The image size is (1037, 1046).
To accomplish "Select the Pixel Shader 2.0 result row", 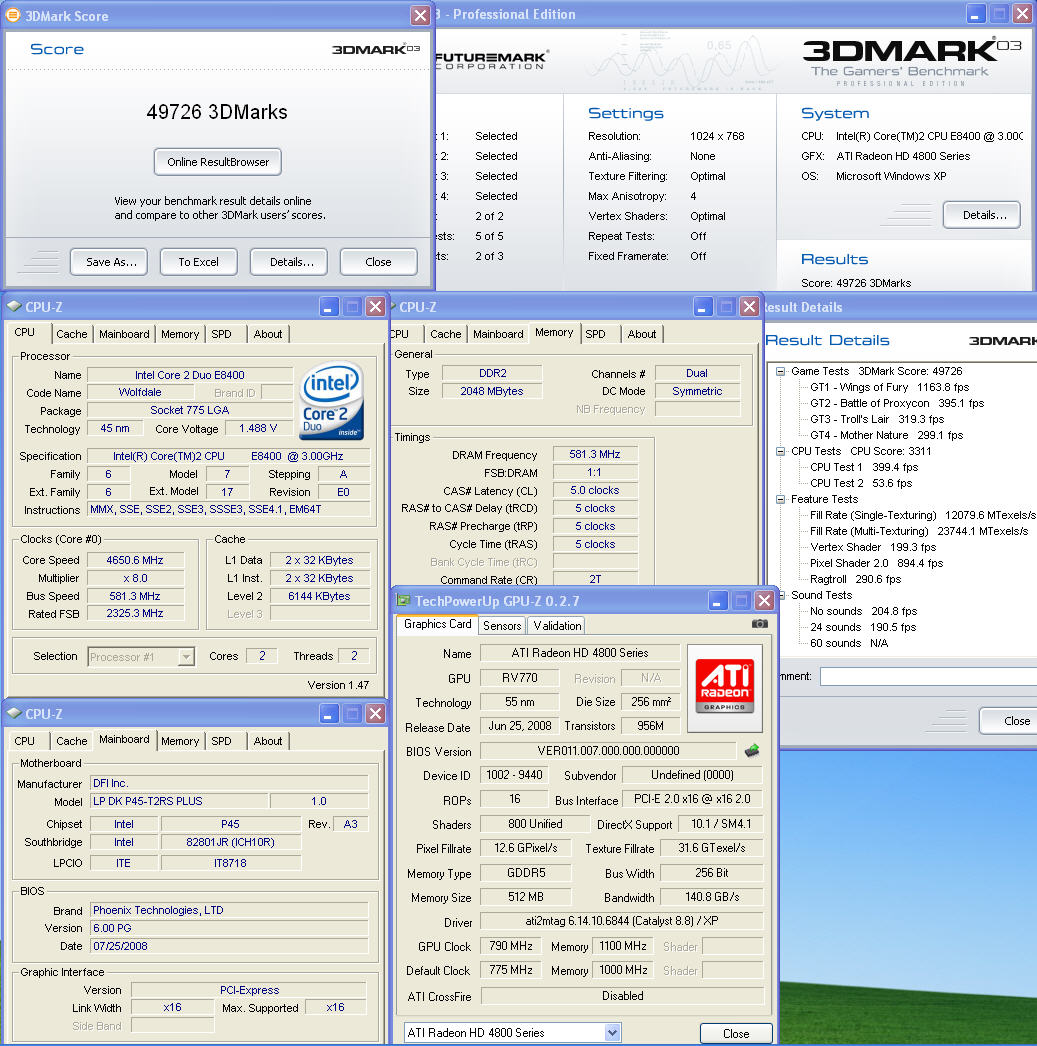I will click(x=876, y=564).
